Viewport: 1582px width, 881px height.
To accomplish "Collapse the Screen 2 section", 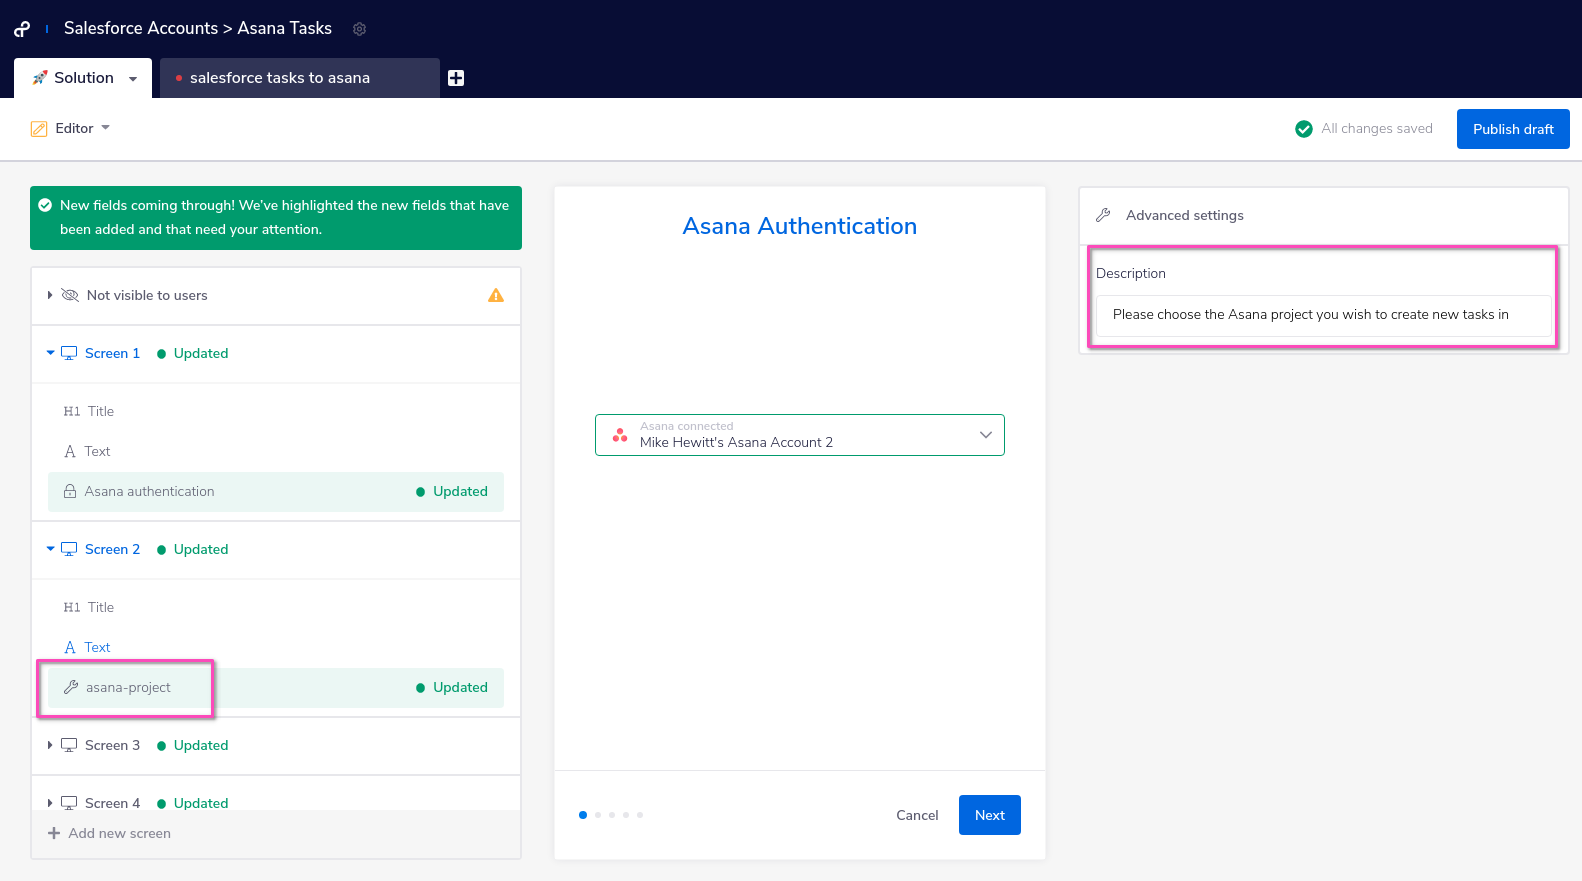I will pos(51,549).
